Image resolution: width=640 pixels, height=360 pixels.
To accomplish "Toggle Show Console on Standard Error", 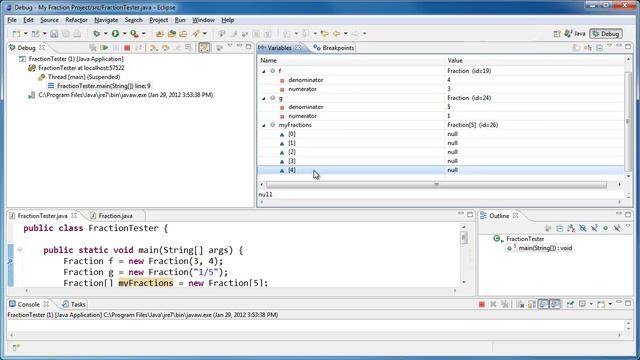I will pyautogui.click(x=555, y=304).
